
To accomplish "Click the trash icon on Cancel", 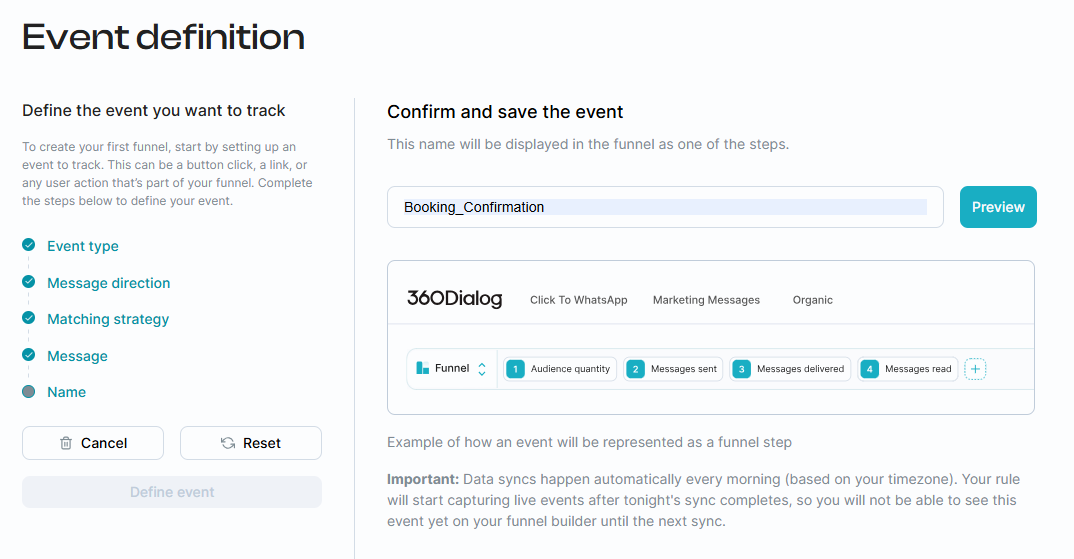I will click(x=66, y=443).
